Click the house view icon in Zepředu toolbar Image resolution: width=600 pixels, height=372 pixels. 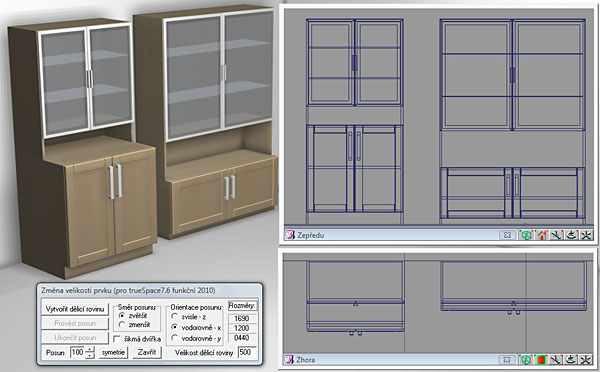[541, 235]
